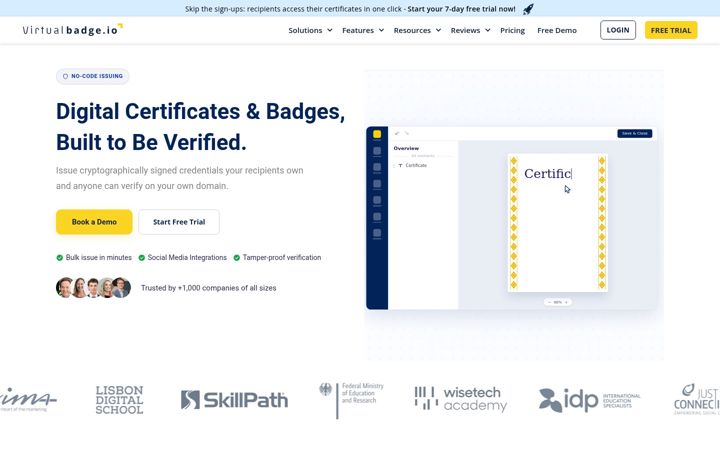Click the green check next to Social Media Integrations
This screenshot has width=720, height=450.
point(141,258)
